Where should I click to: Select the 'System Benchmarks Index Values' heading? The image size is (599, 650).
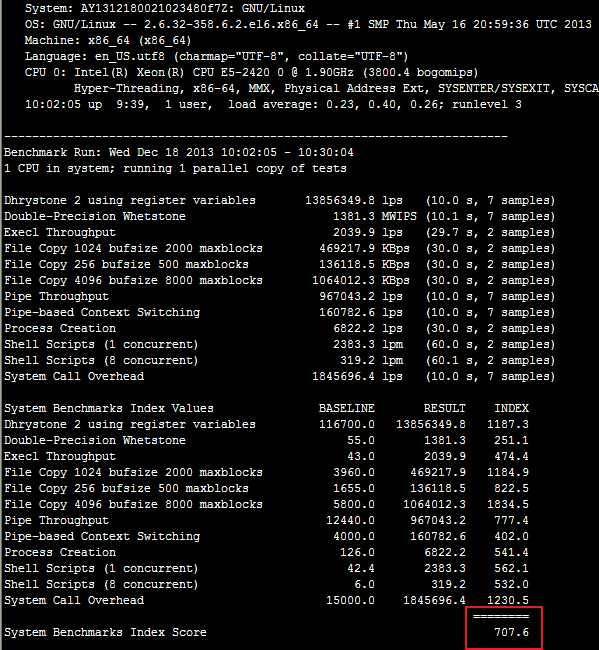109,408
